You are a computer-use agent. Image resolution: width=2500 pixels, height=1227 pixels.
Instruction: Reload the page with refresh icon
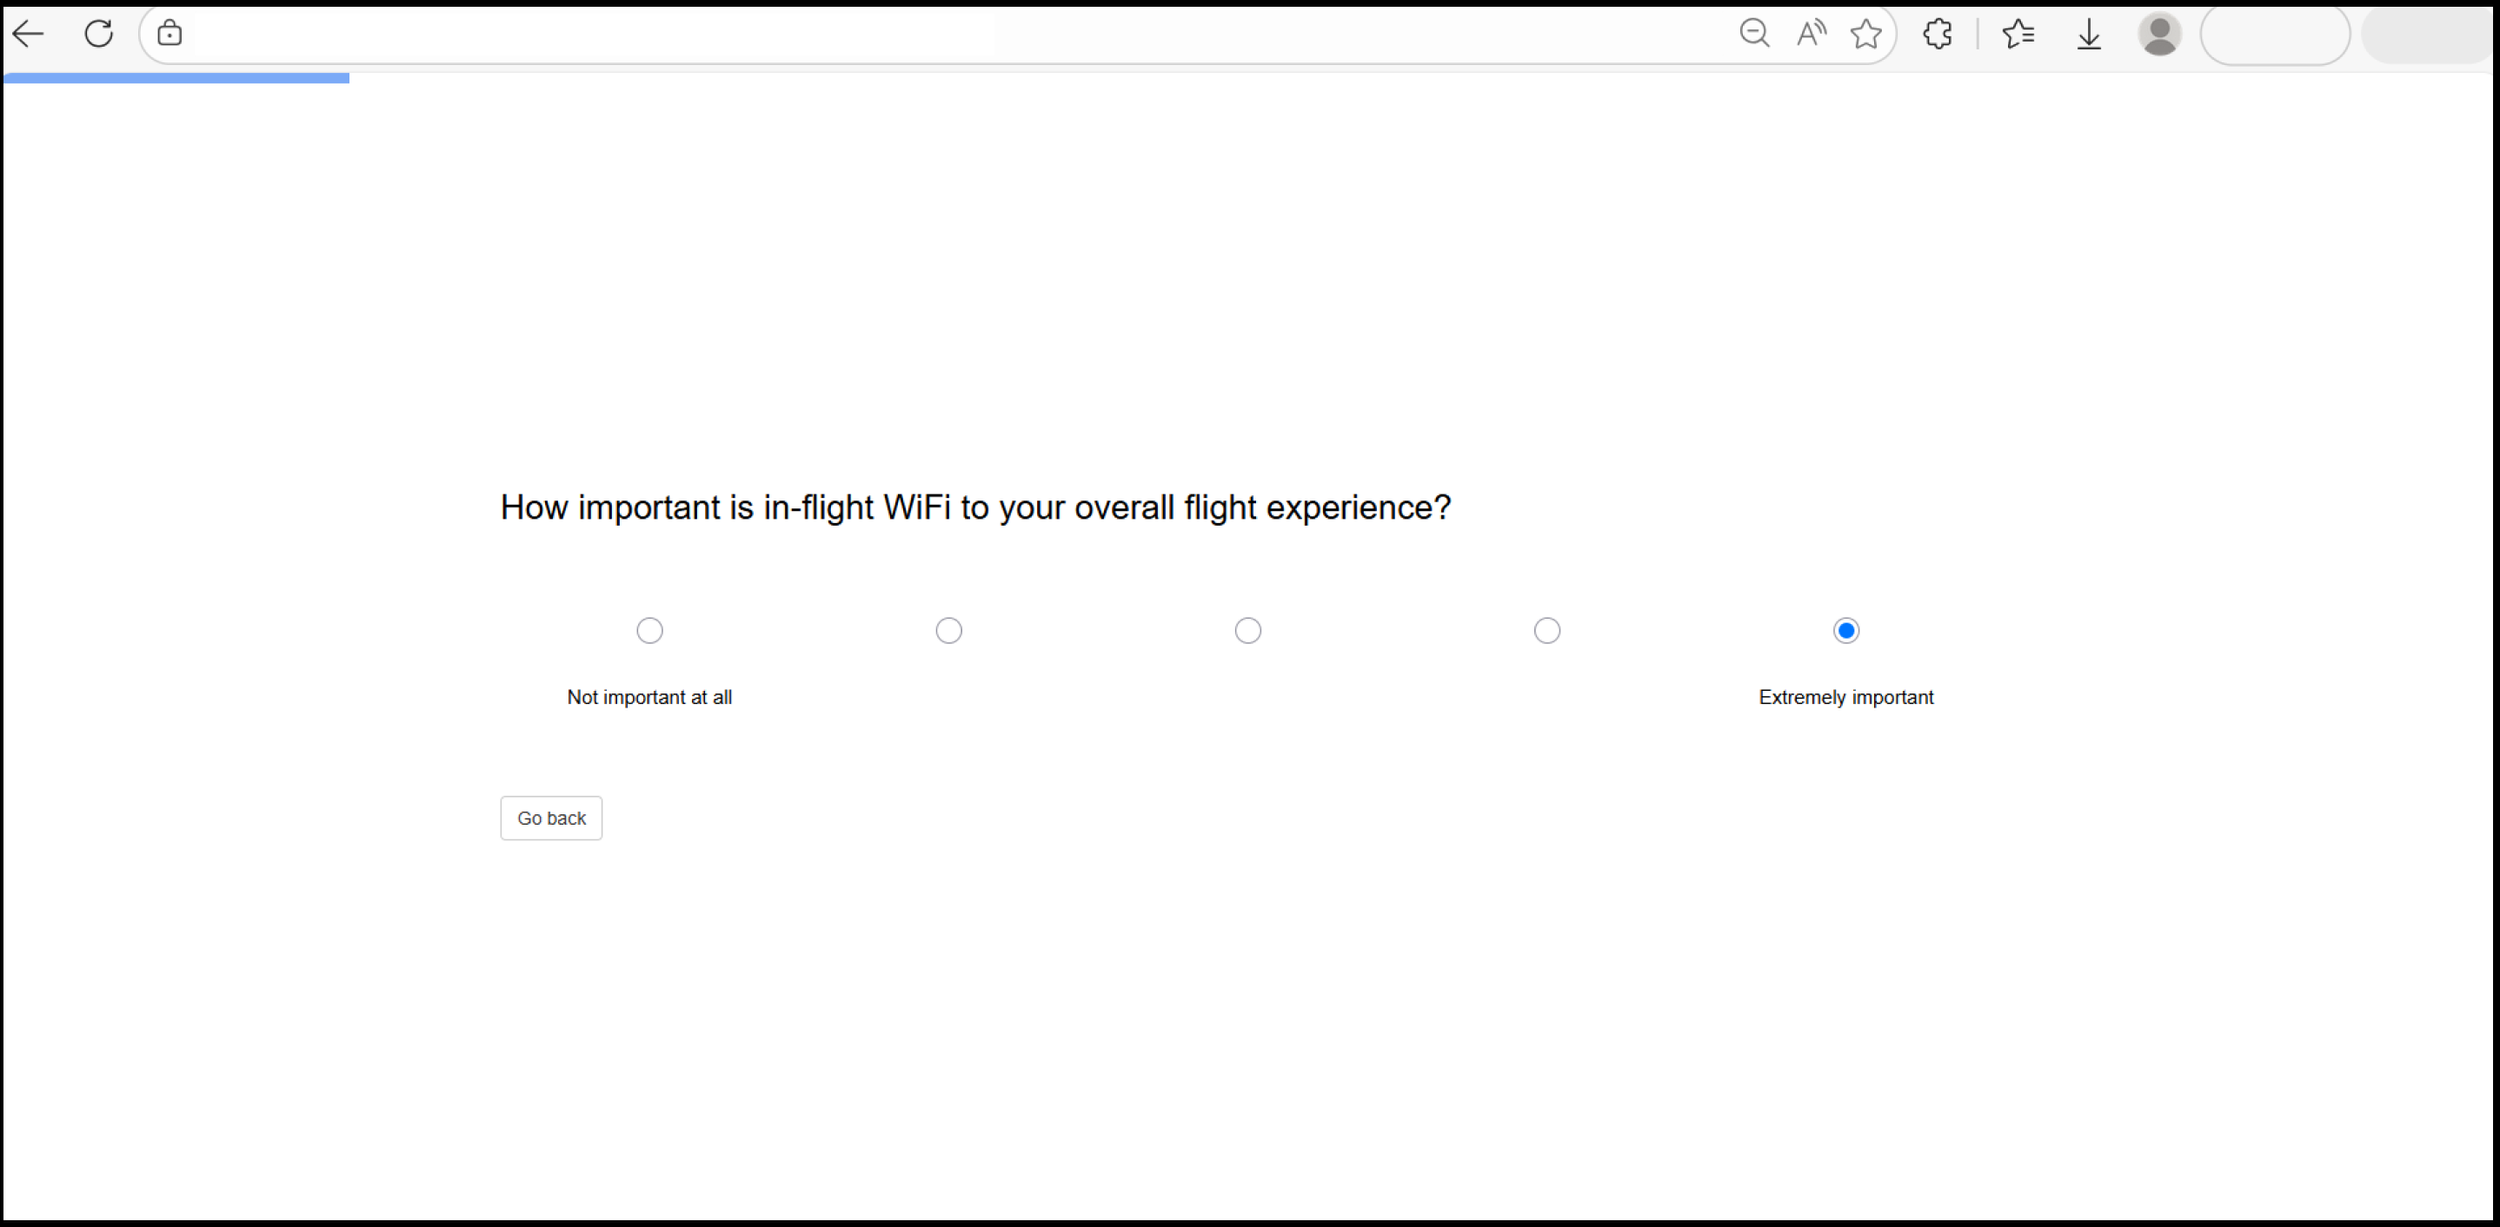pos(99,34)
